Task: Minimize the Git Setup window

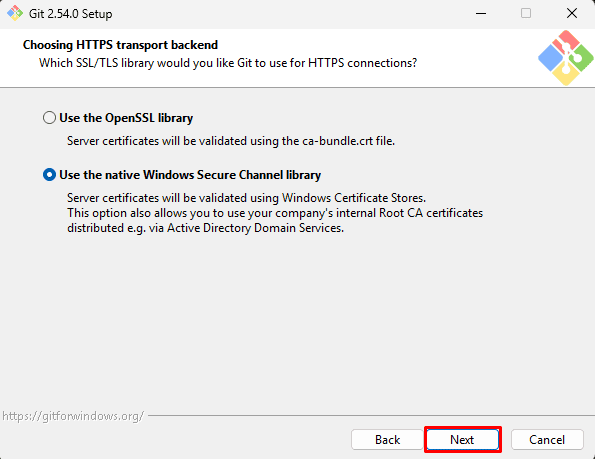Action: (481, 13)
